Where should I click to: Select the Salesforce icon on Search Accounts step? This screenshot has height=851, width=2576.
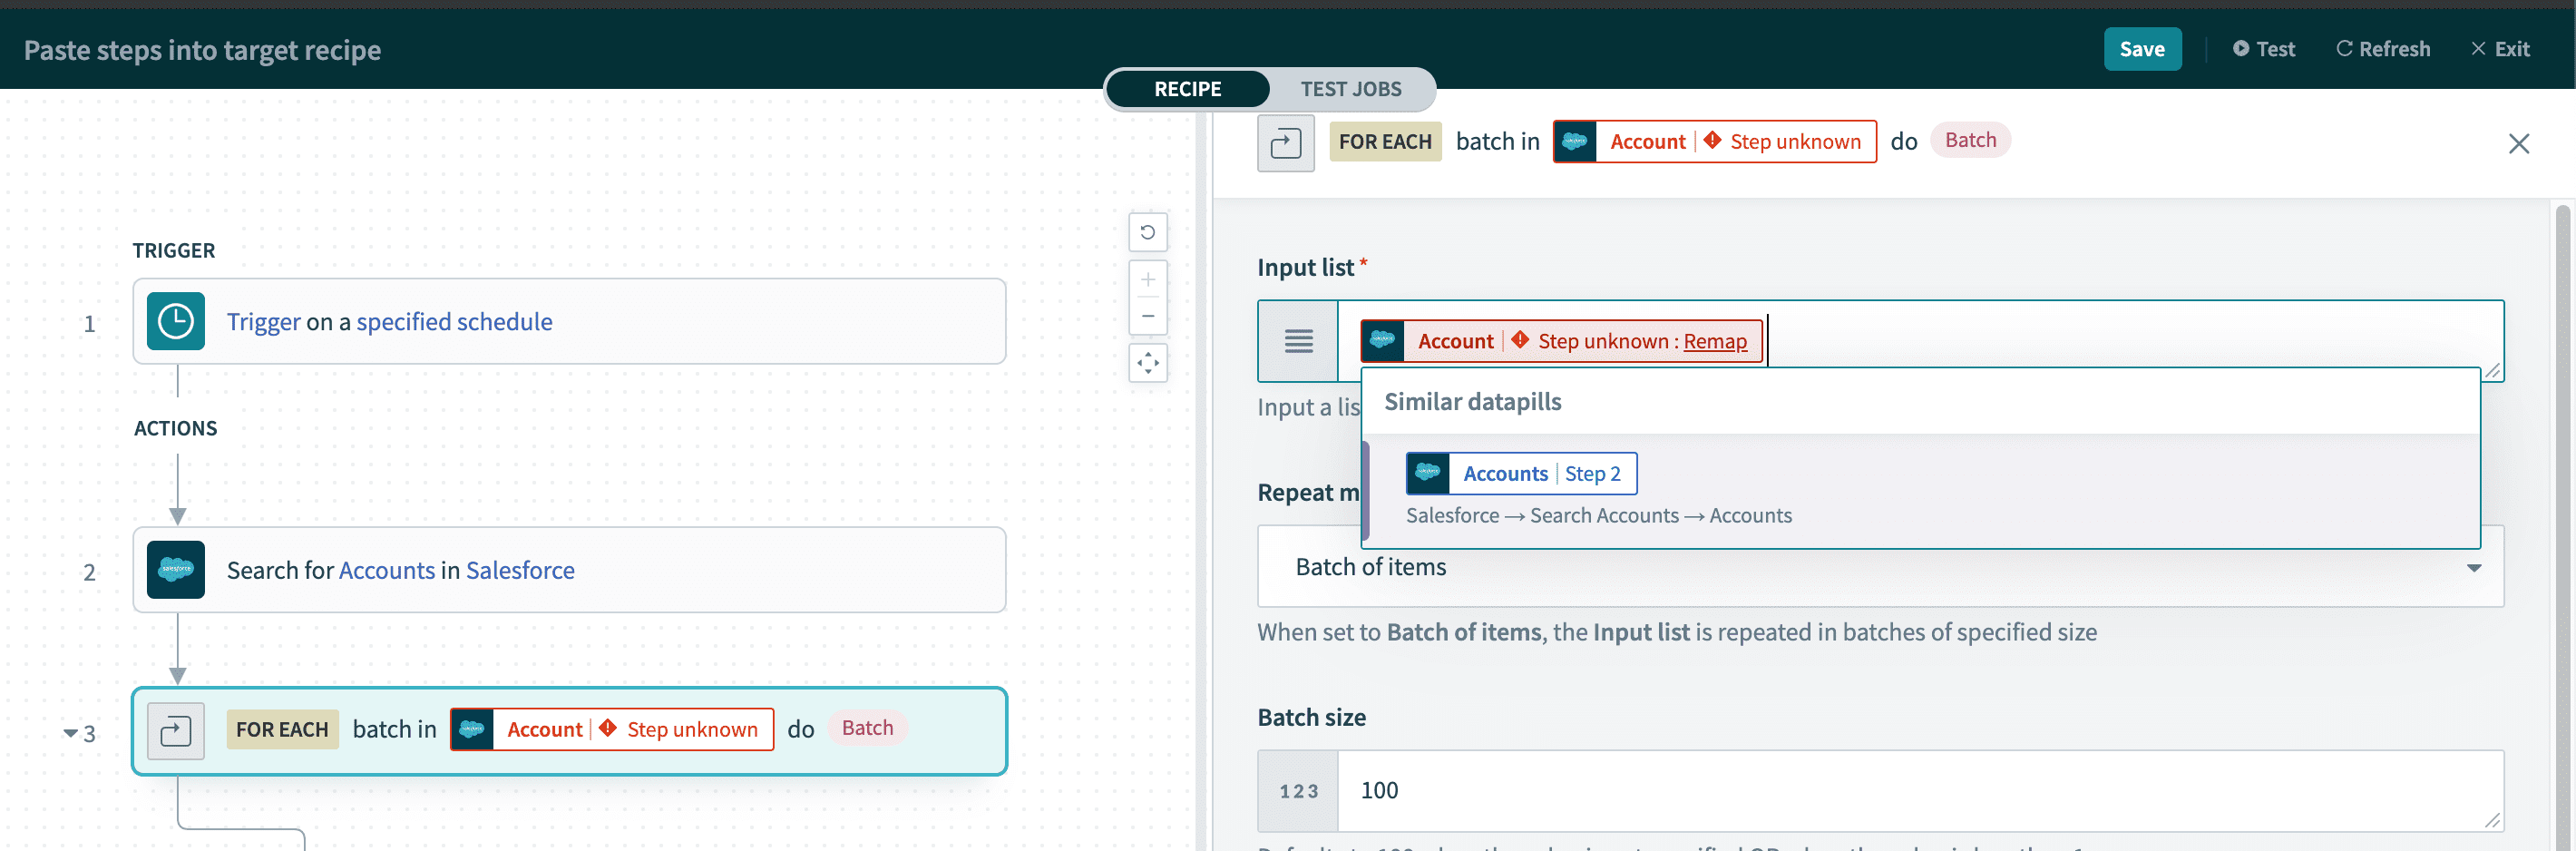click(176, 570)
